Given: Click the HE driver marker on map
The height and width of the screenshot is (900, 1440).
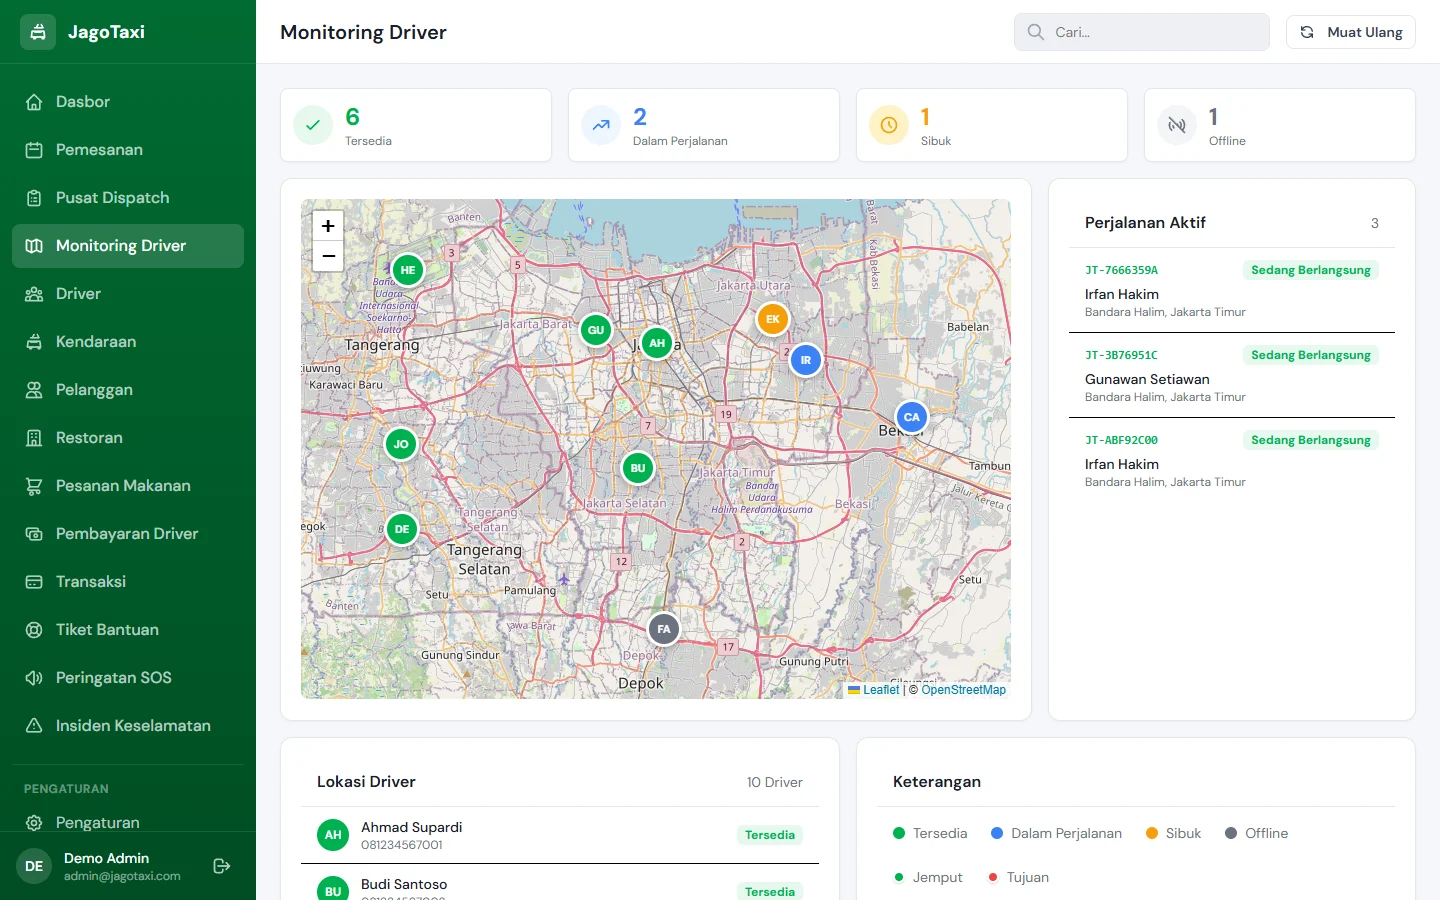Looking at the screenshot, I should pos(407,270).
